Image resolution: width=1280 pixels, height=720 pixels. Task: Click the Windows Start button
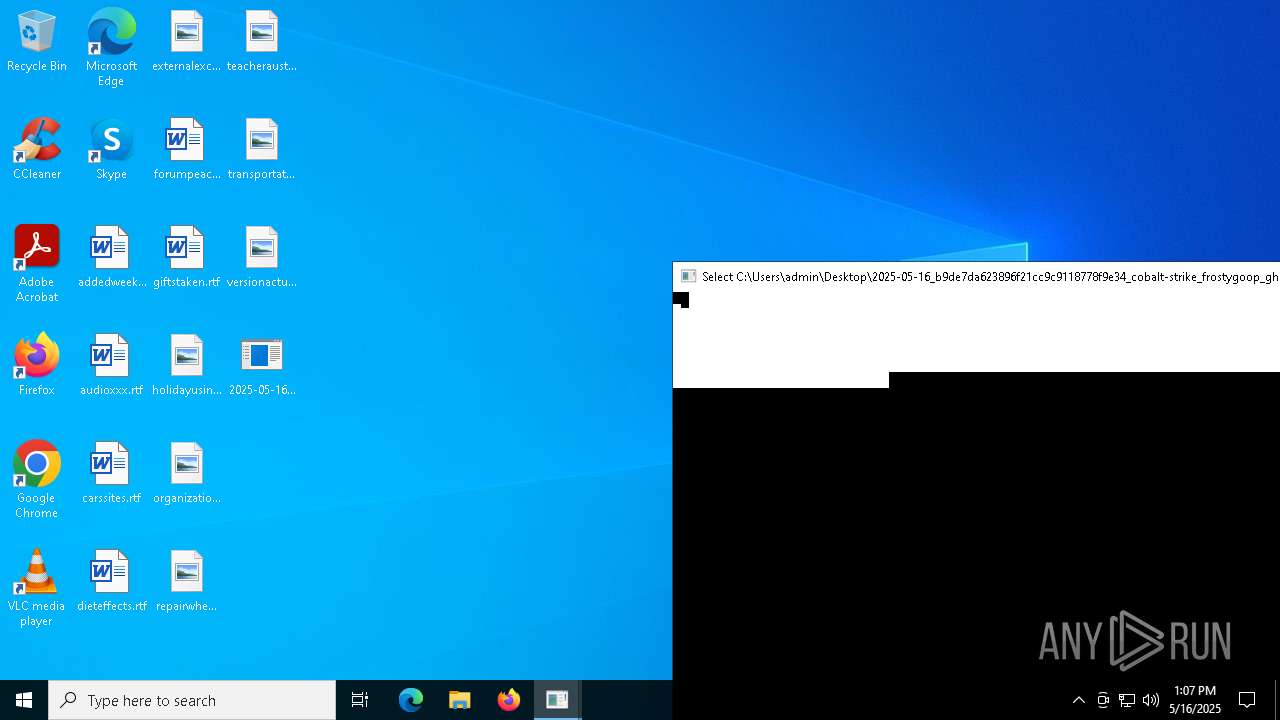coord(24,700)
